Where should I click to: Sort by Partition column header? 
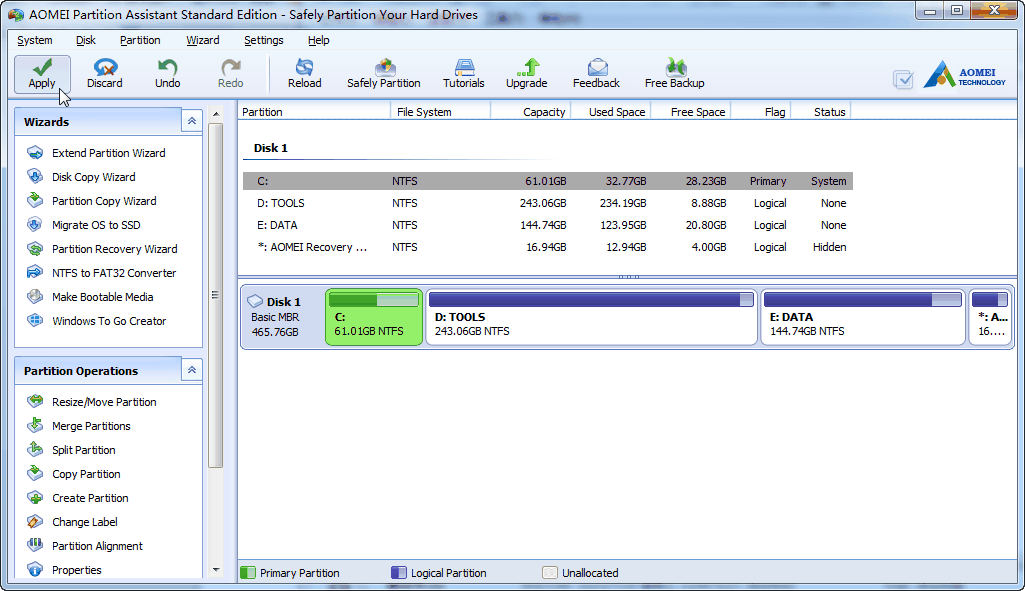[314, 112]
